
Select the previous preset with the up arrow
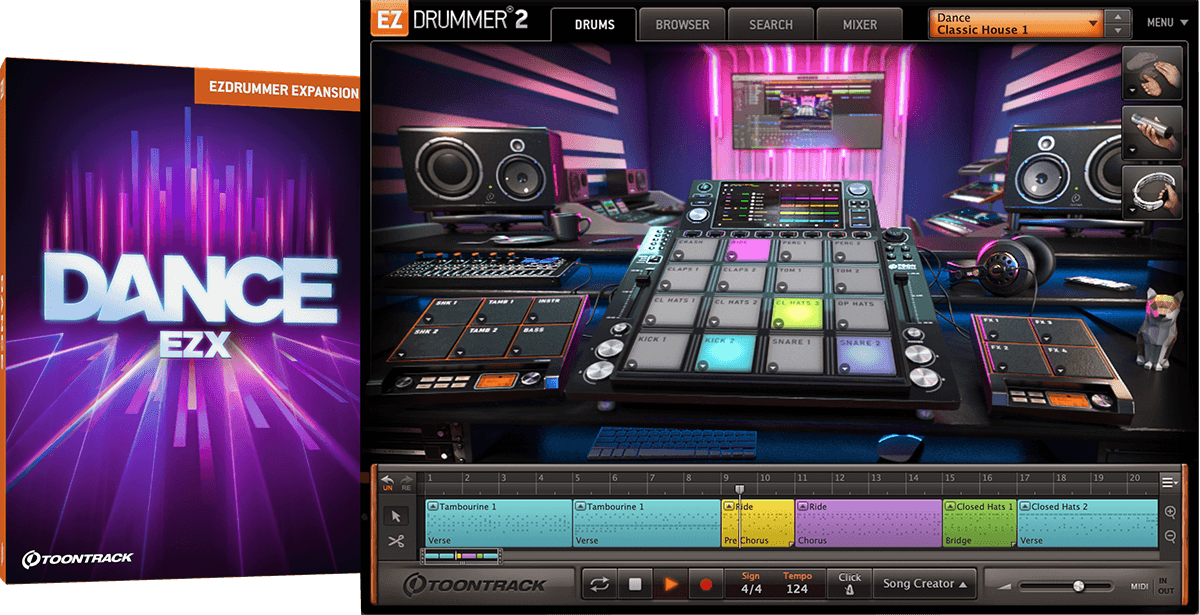click(1120, 17)
